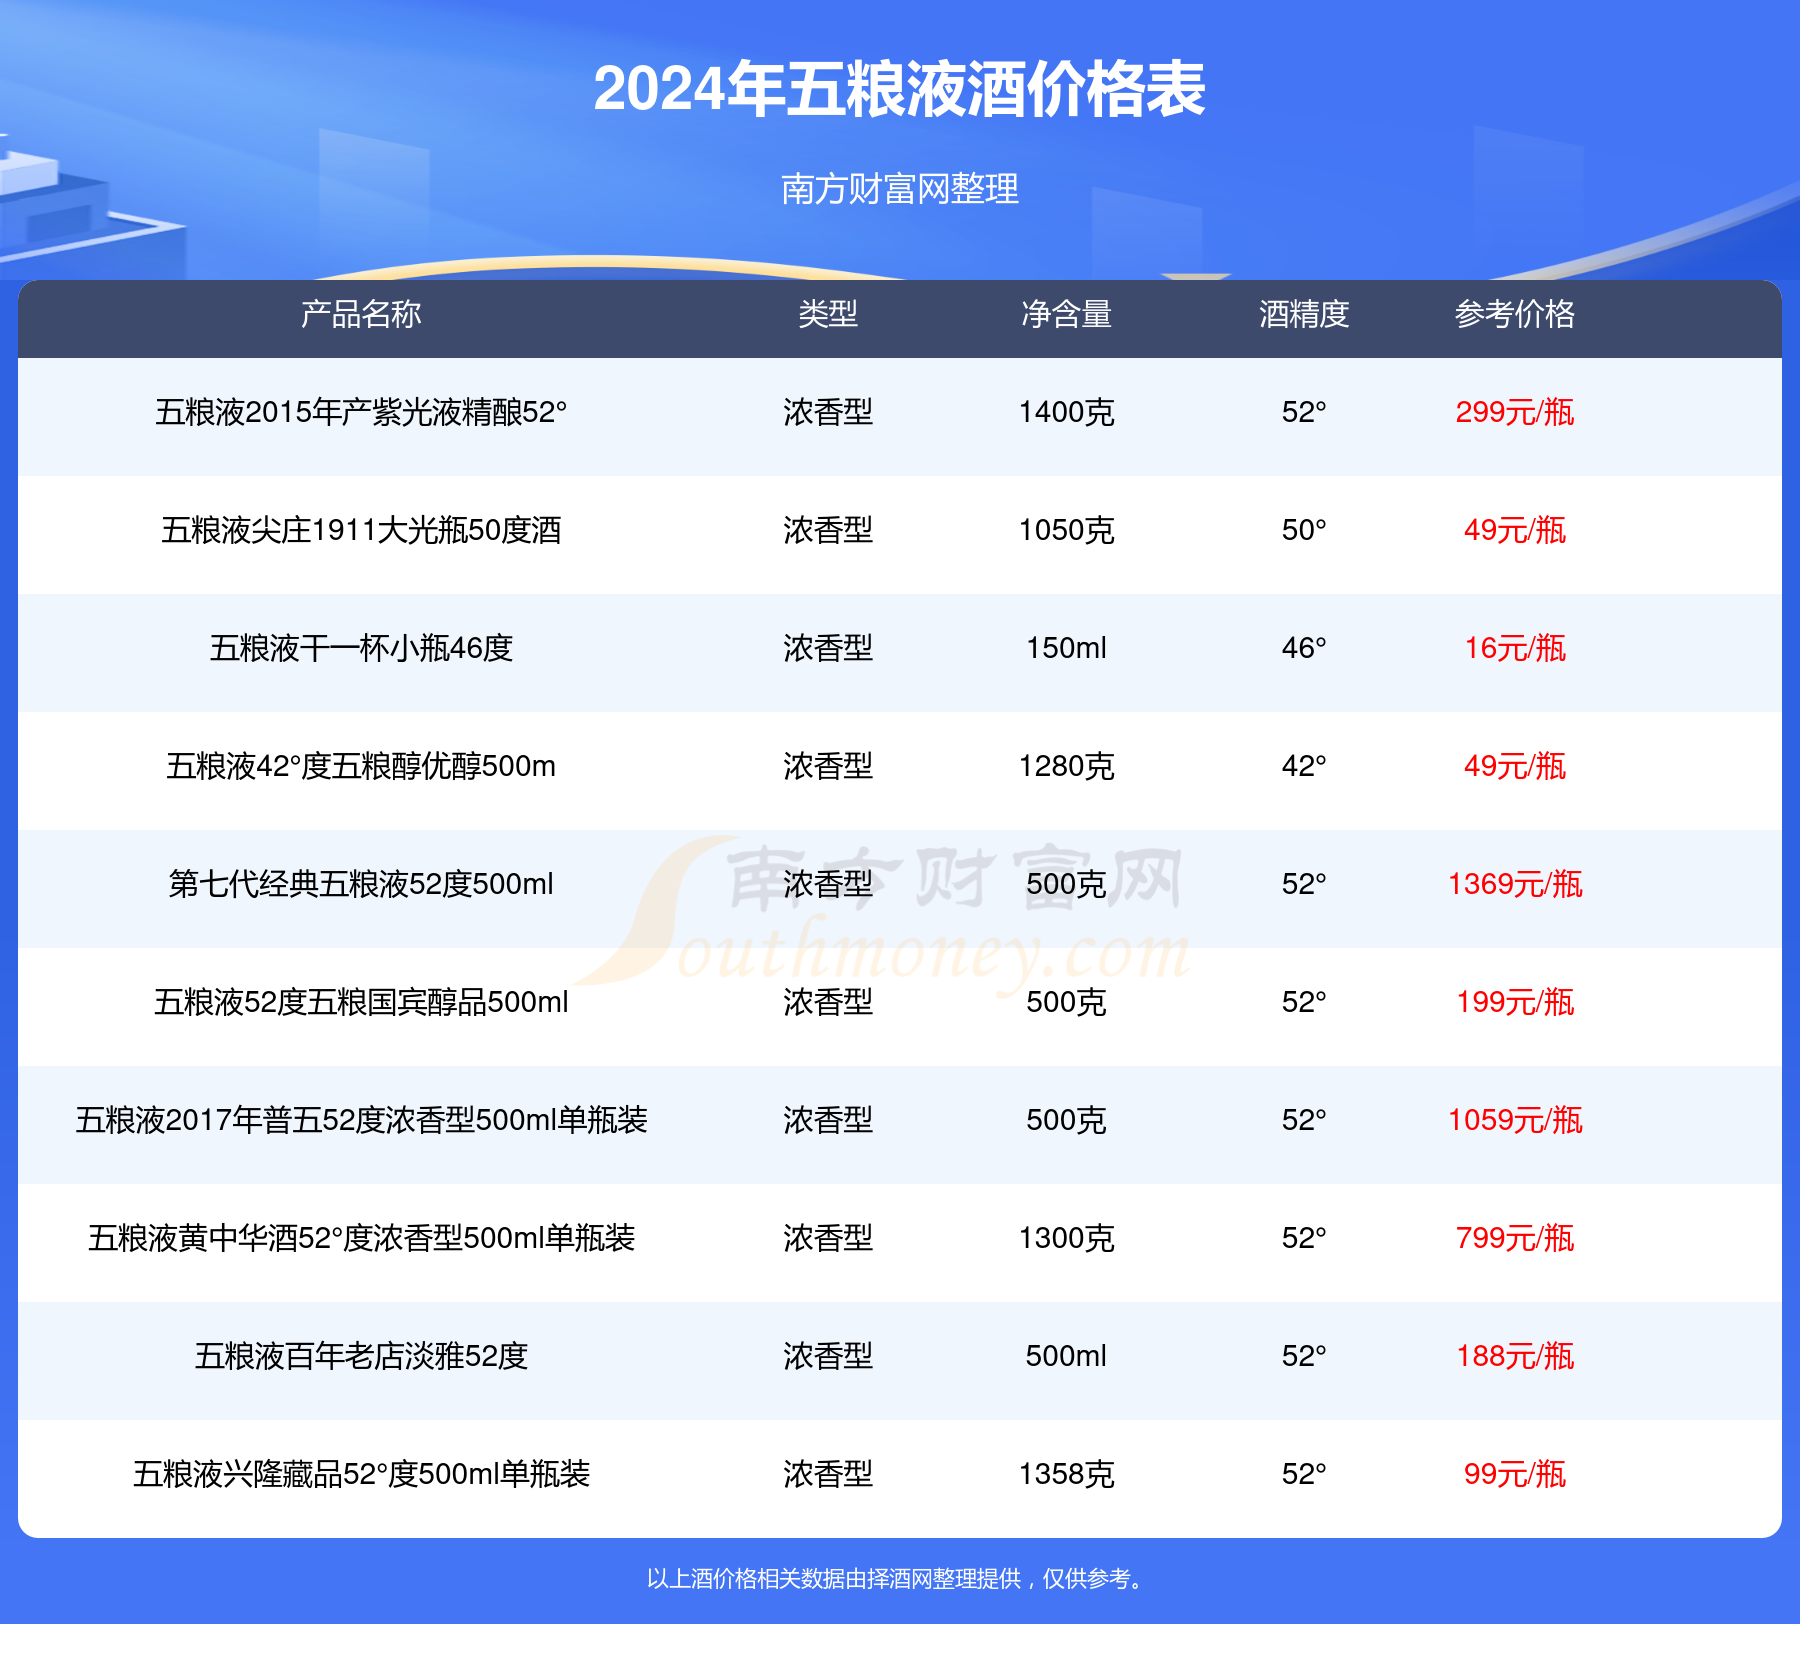Select product 第七代经典五粮液52度500ml
The height and width of the screenshot is (1670, 1800).
(361, 884)
